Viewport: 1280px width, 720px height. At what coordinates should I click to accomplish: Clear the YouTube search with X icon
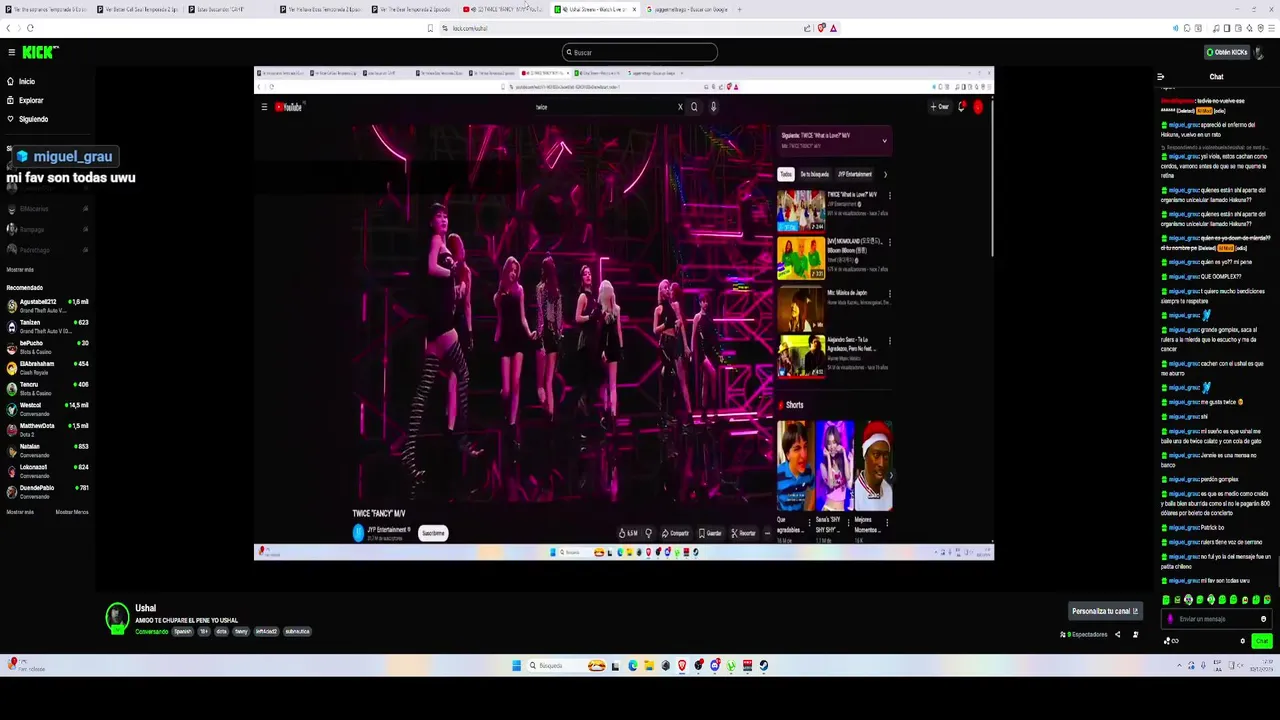(x=680, y=107)
